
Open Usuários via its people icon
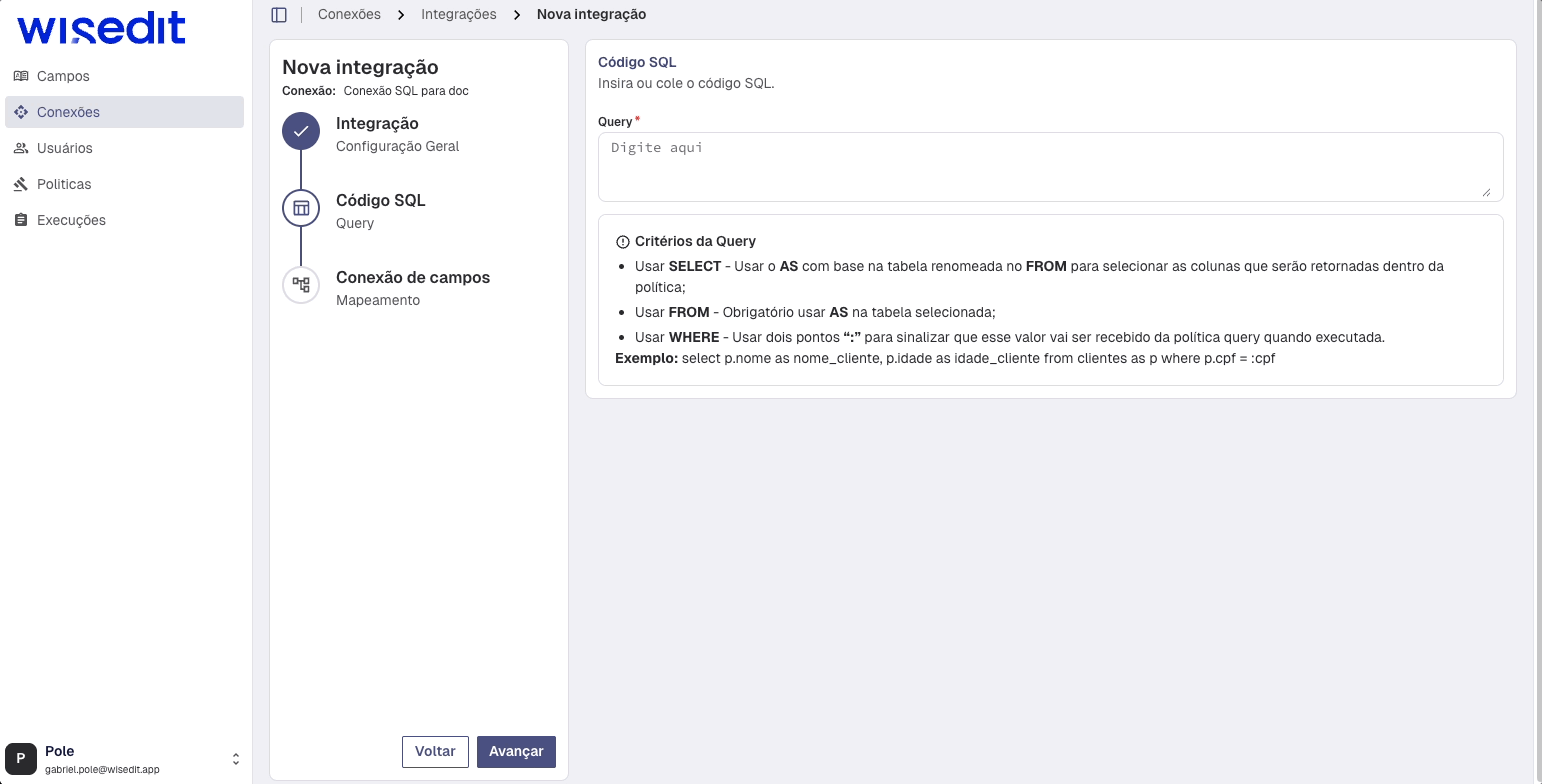click(x=21, y=148)
